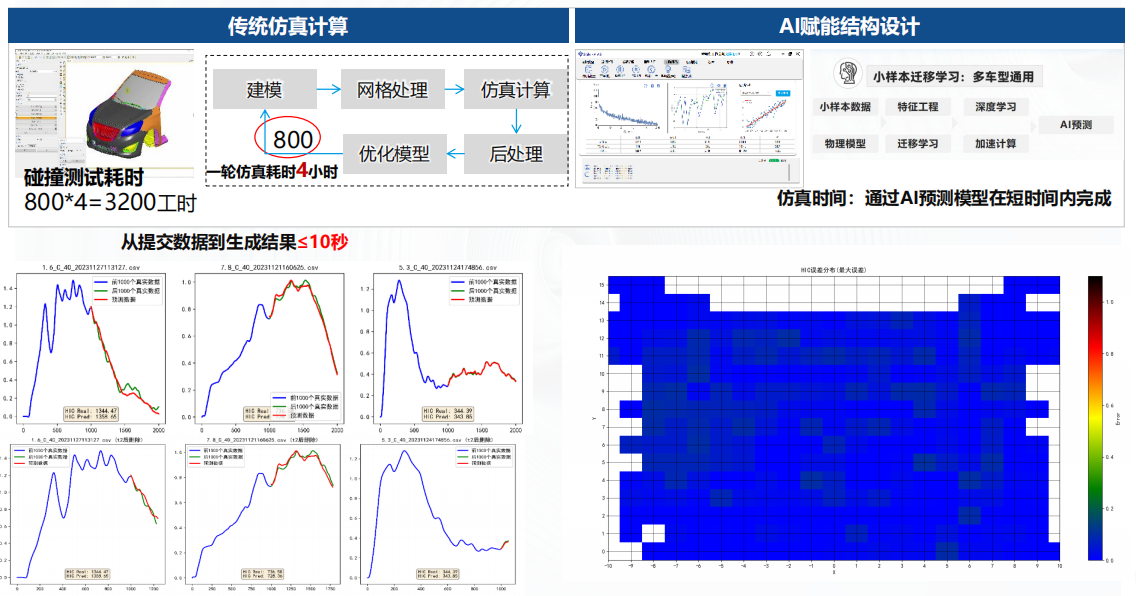
Task: Click the 后处理 step box
Action: pos(515,153)
